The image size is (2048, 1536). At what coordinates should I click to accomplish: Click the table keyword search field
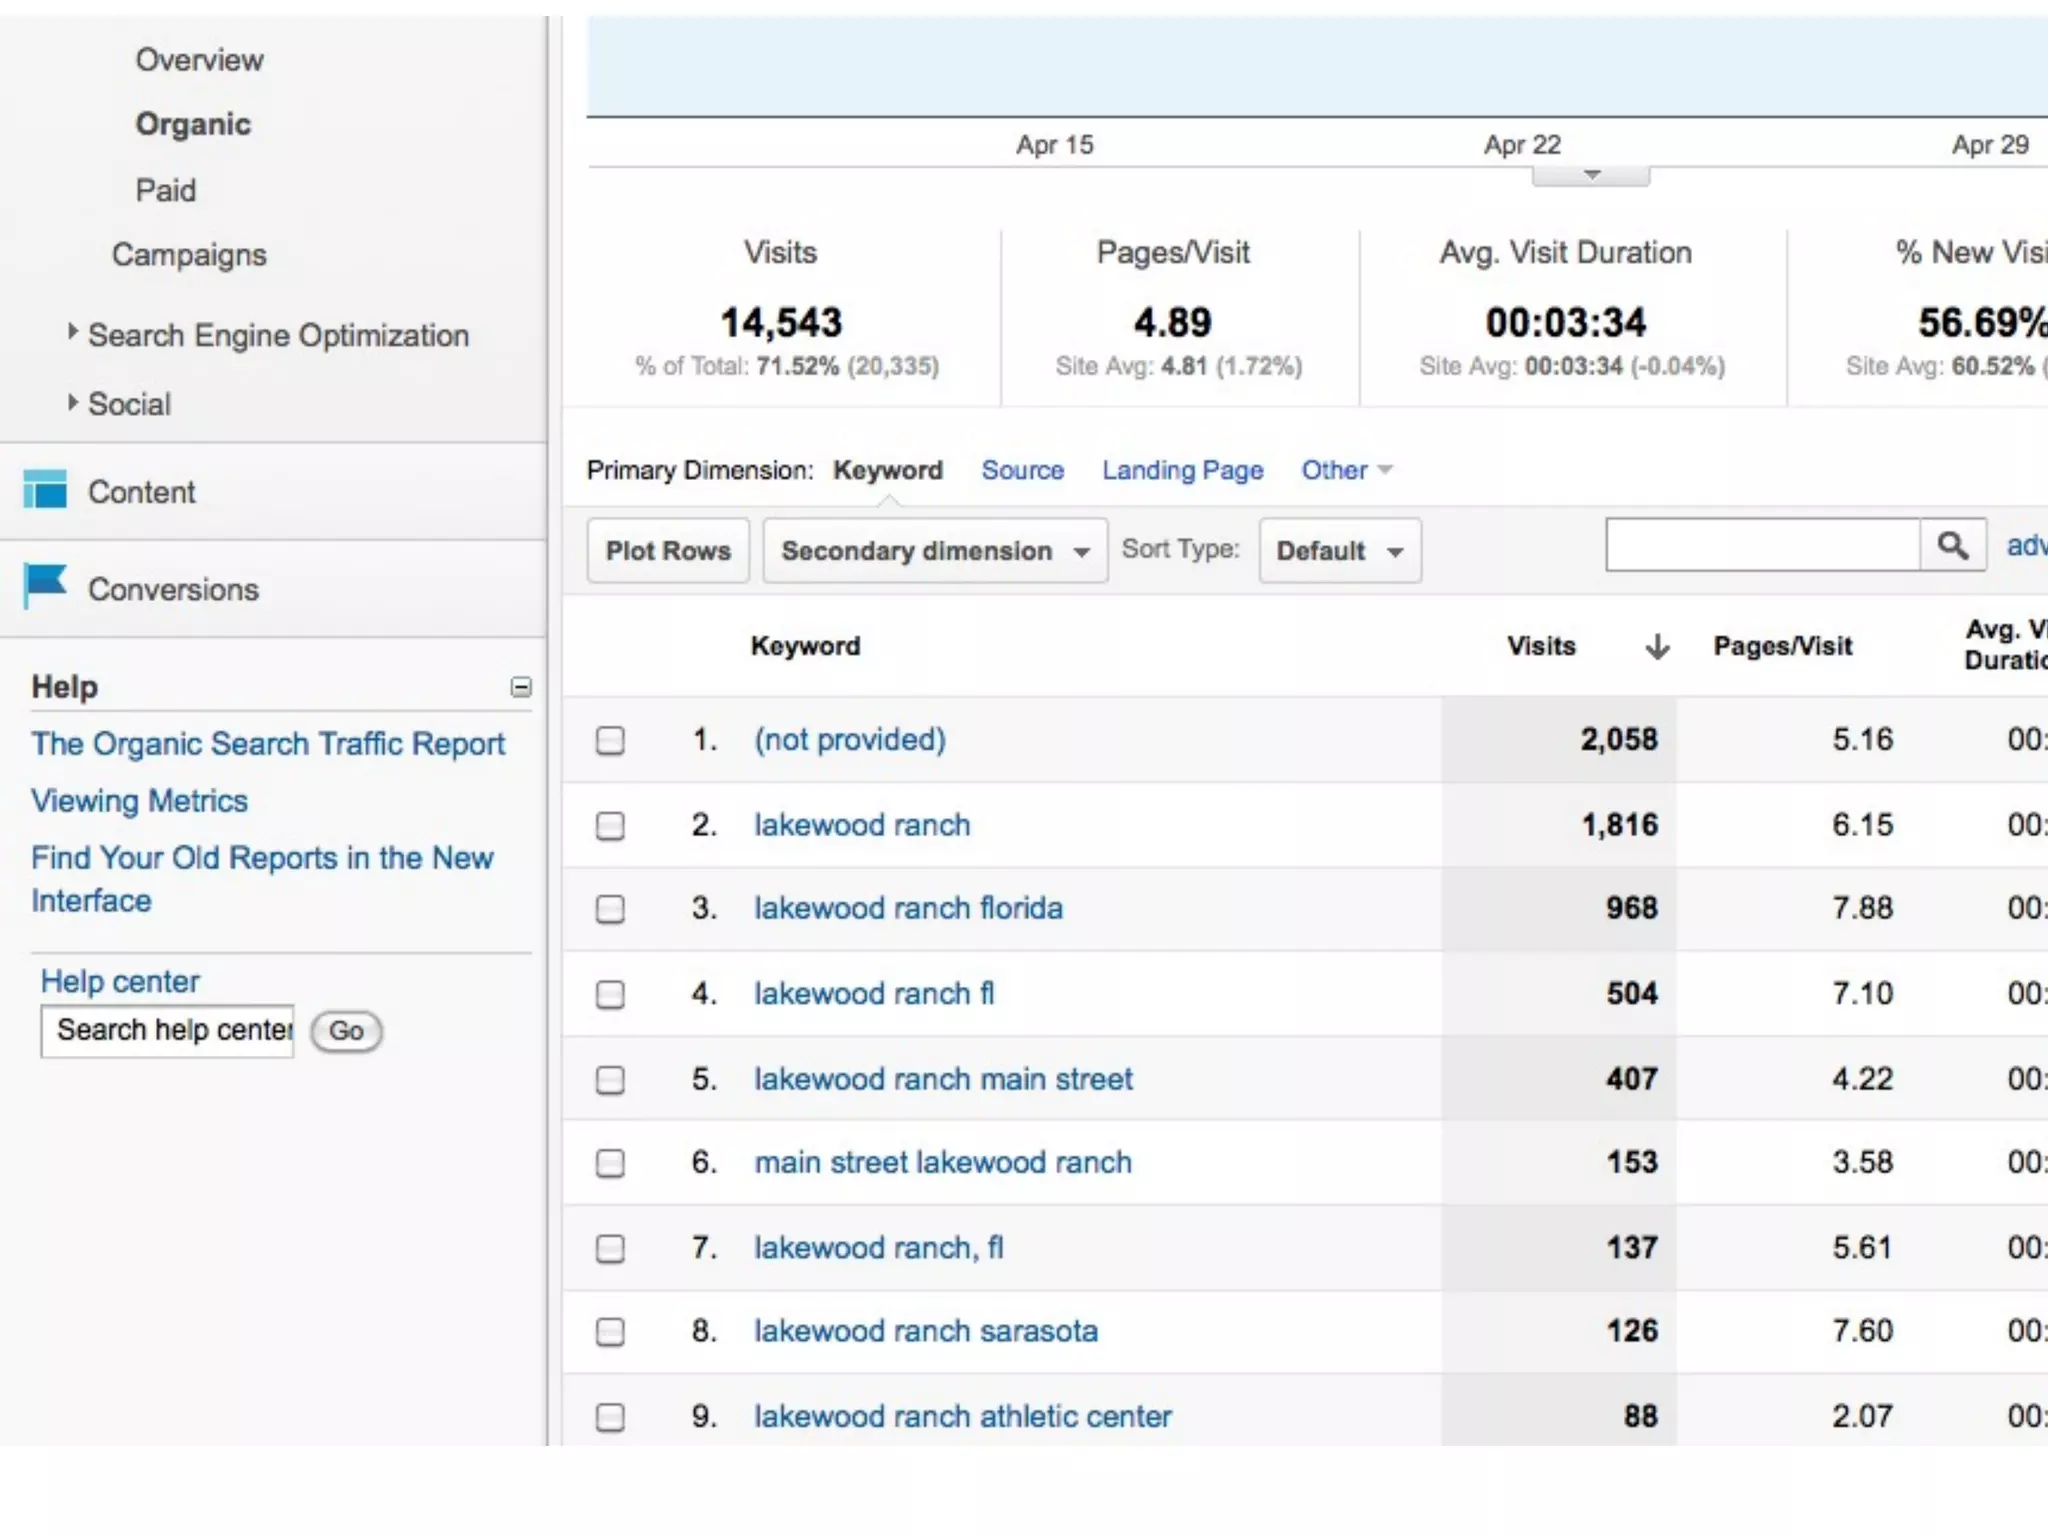1762,546
